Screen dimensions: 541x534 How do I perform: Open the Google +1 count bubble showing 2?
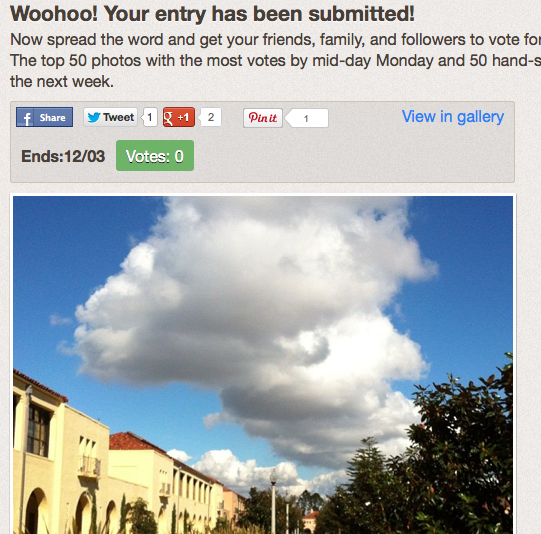click(210, 117)
